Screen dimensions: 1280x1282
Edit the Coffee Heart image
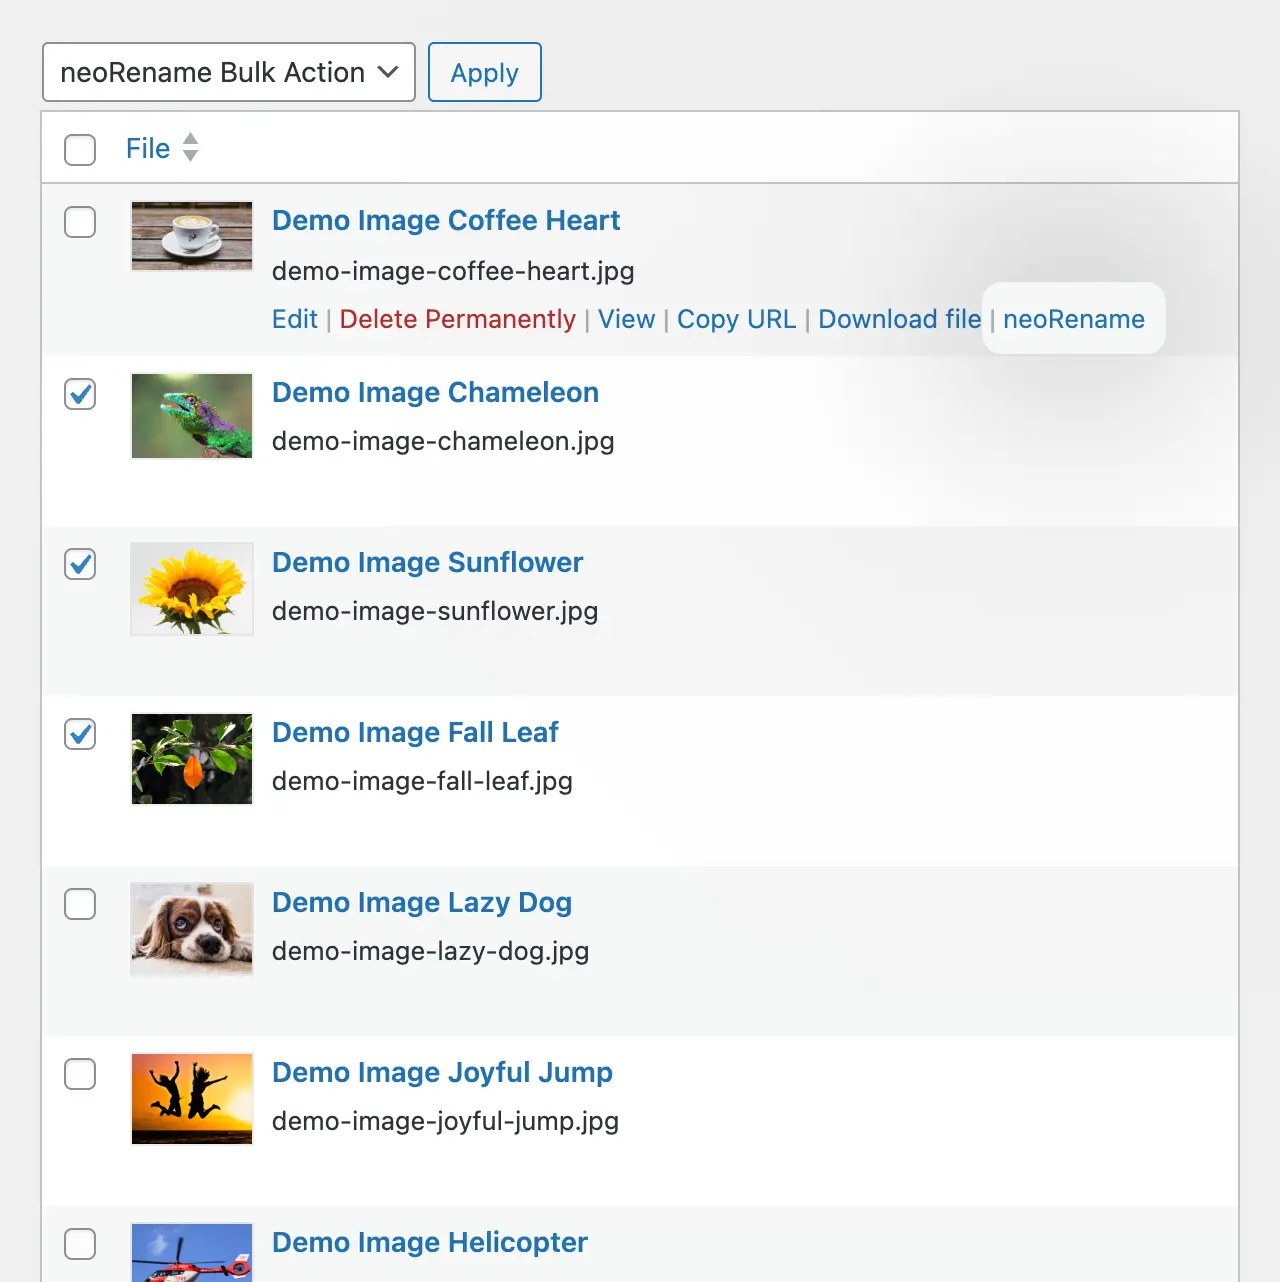(x=294, y=319)
